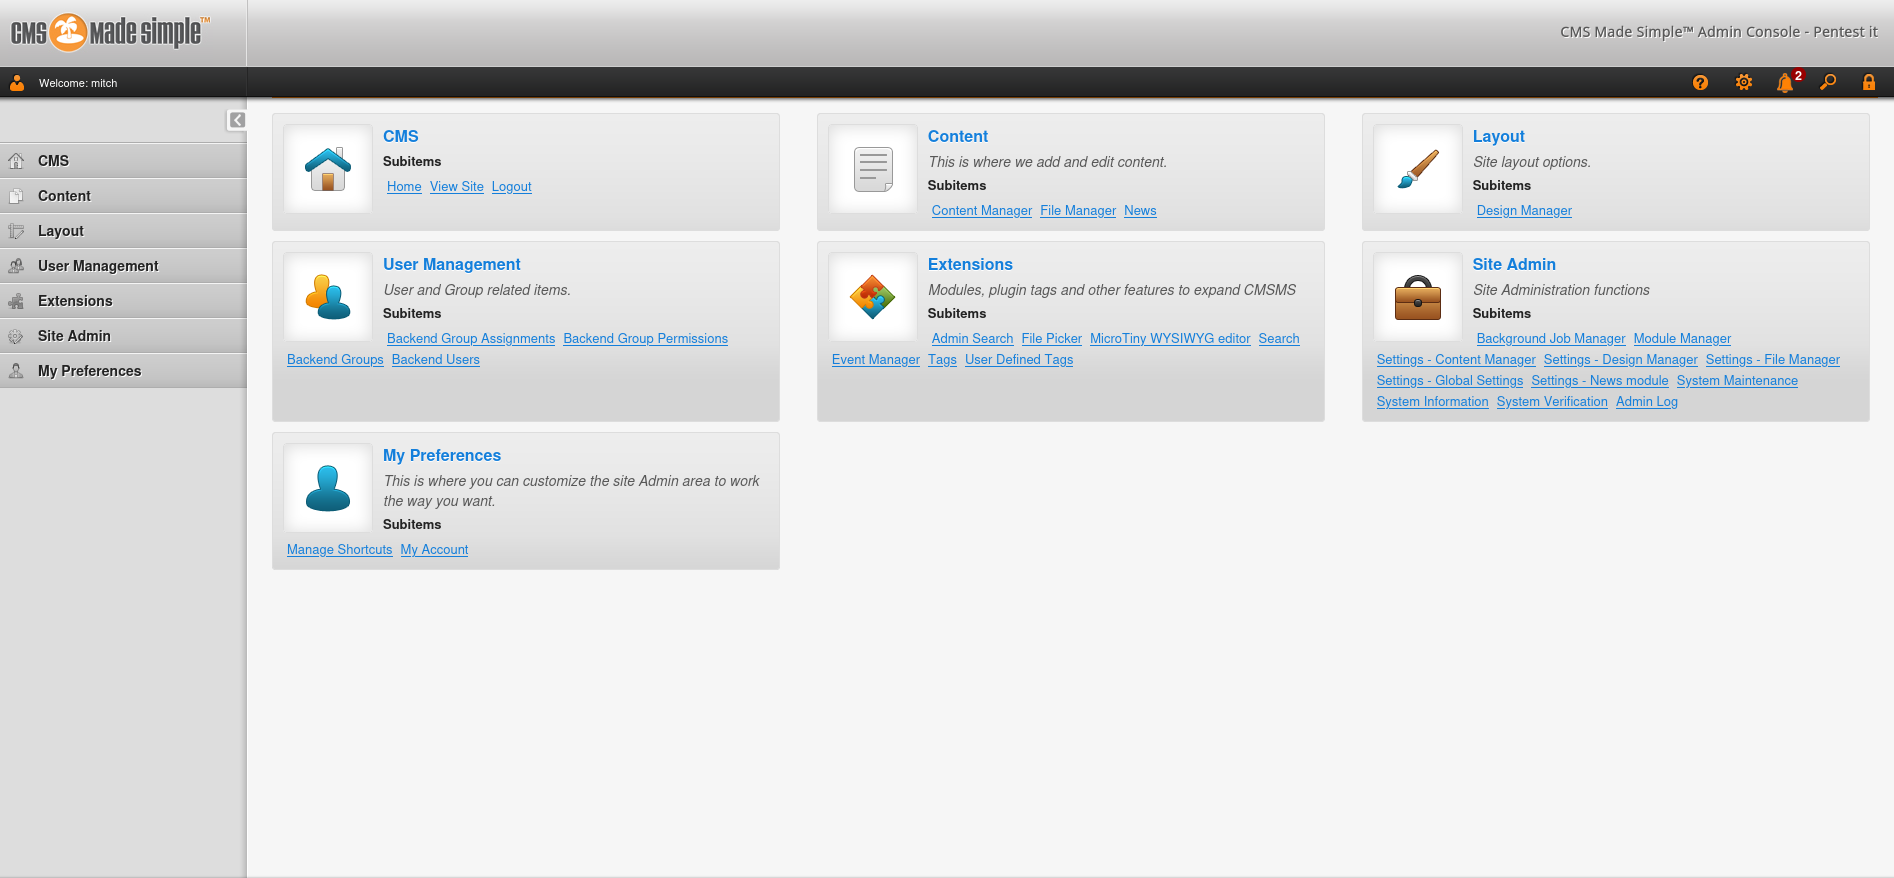Open User Management in the sidebar menu

tap(123, 266)
